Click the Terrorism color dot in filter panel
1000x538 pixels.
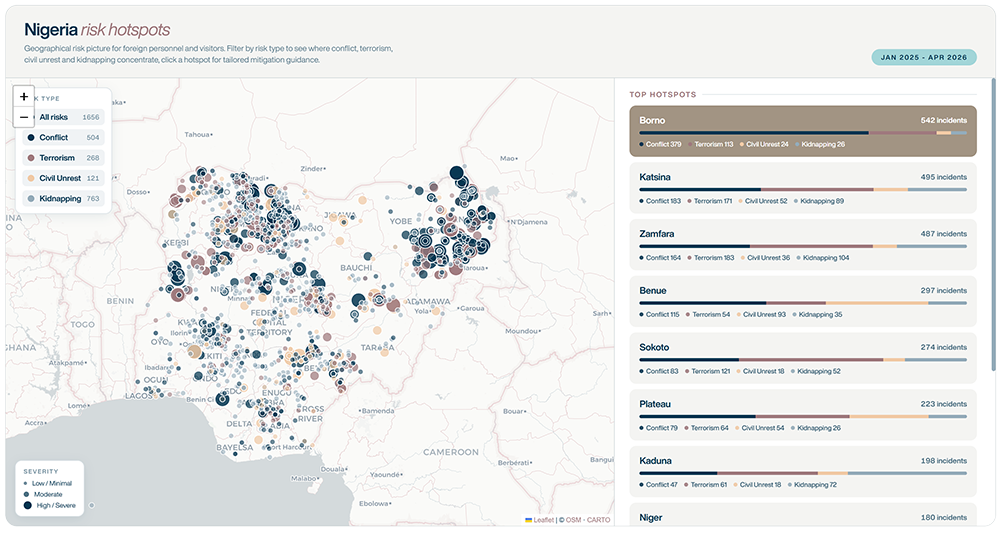(x=31, y=158)
